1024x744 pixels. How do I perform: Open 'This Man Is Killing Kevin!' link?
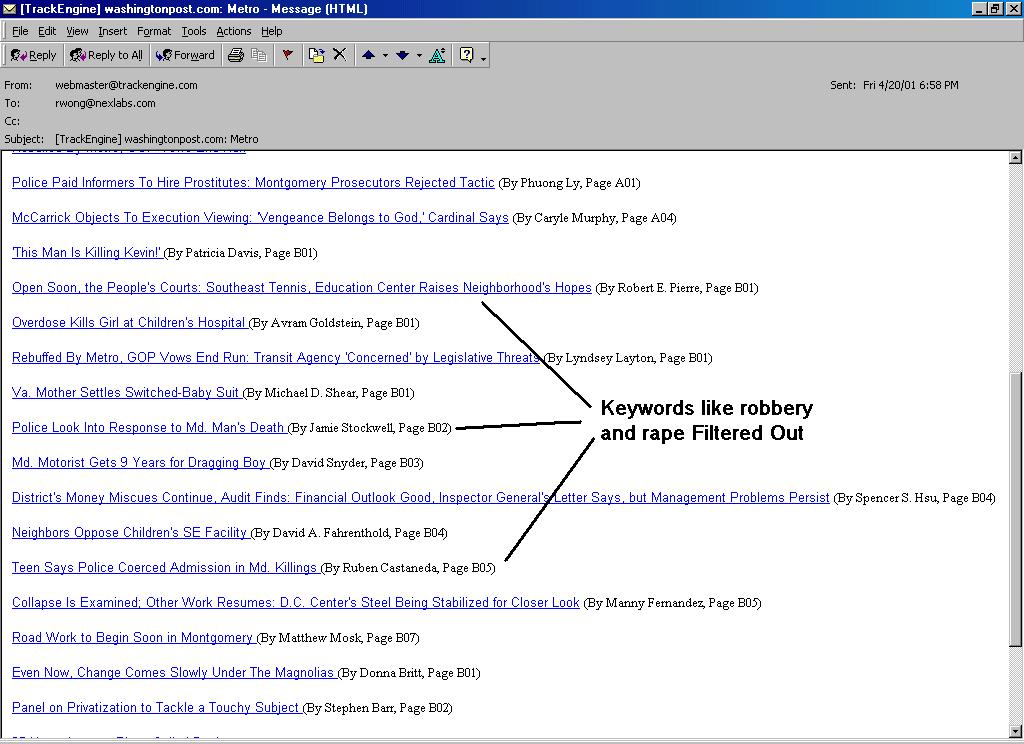coord(87,252)
